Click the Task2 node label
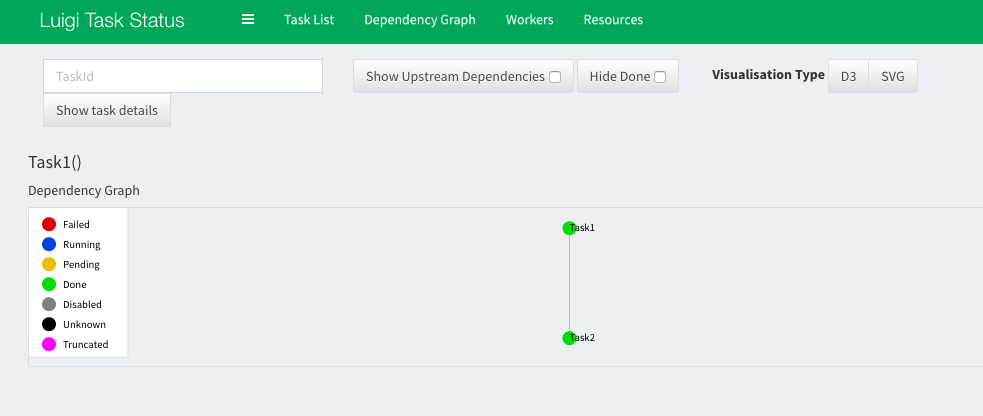 point(582,338)
